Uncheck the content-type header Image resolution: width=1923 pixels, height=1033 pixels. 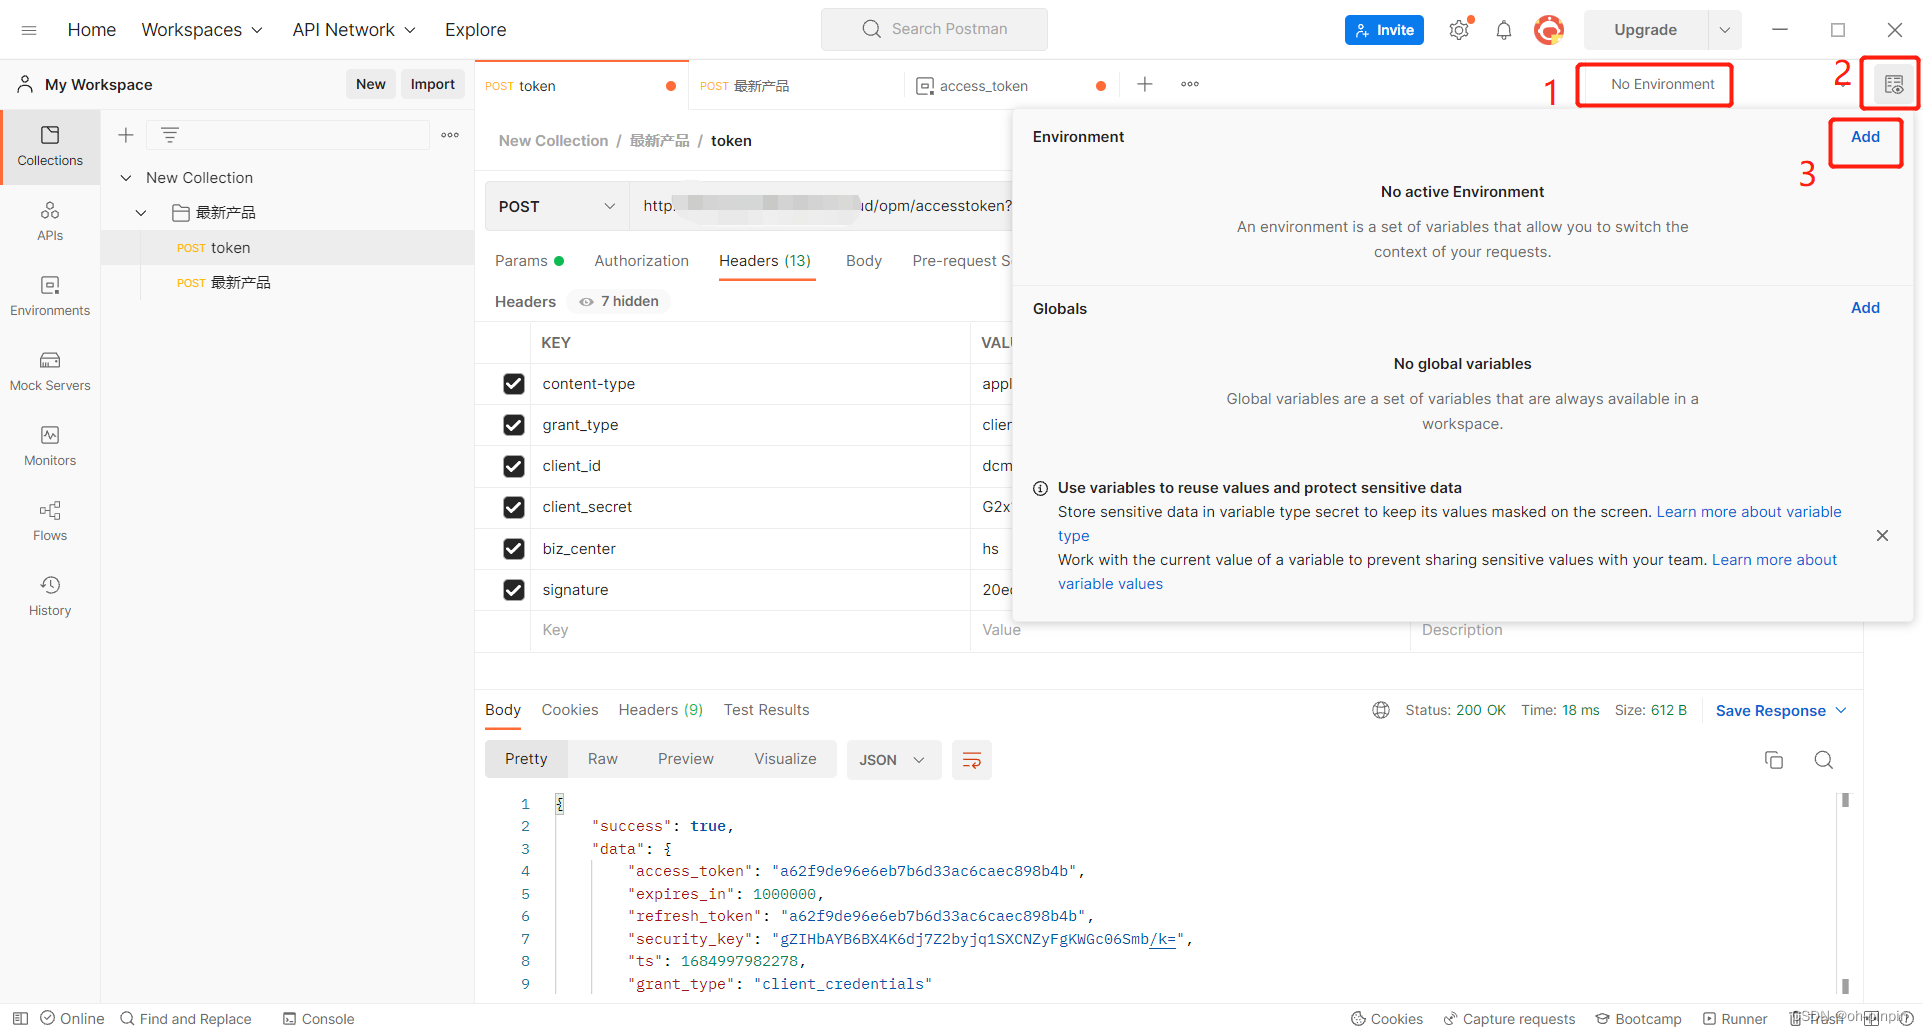pyautogui.click(x=514, y=384)
